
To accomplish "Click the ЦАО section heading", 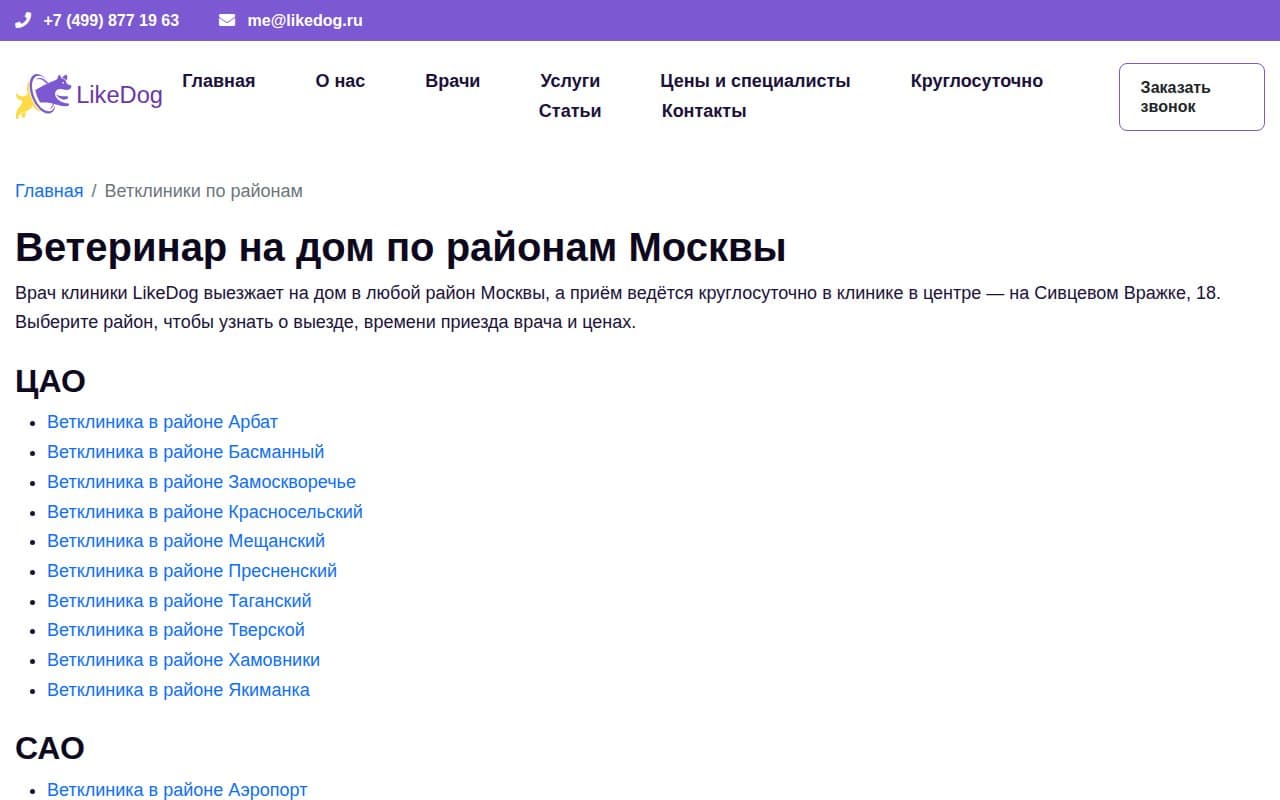I will pyautogui.click(x=51, y=381).
